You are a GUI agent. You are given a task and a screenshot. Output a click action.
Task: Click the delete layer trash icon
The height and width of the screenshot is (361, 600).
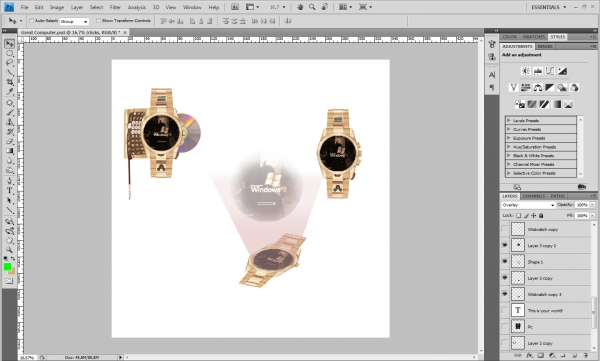pyautogui.click(x=585, y=356)
